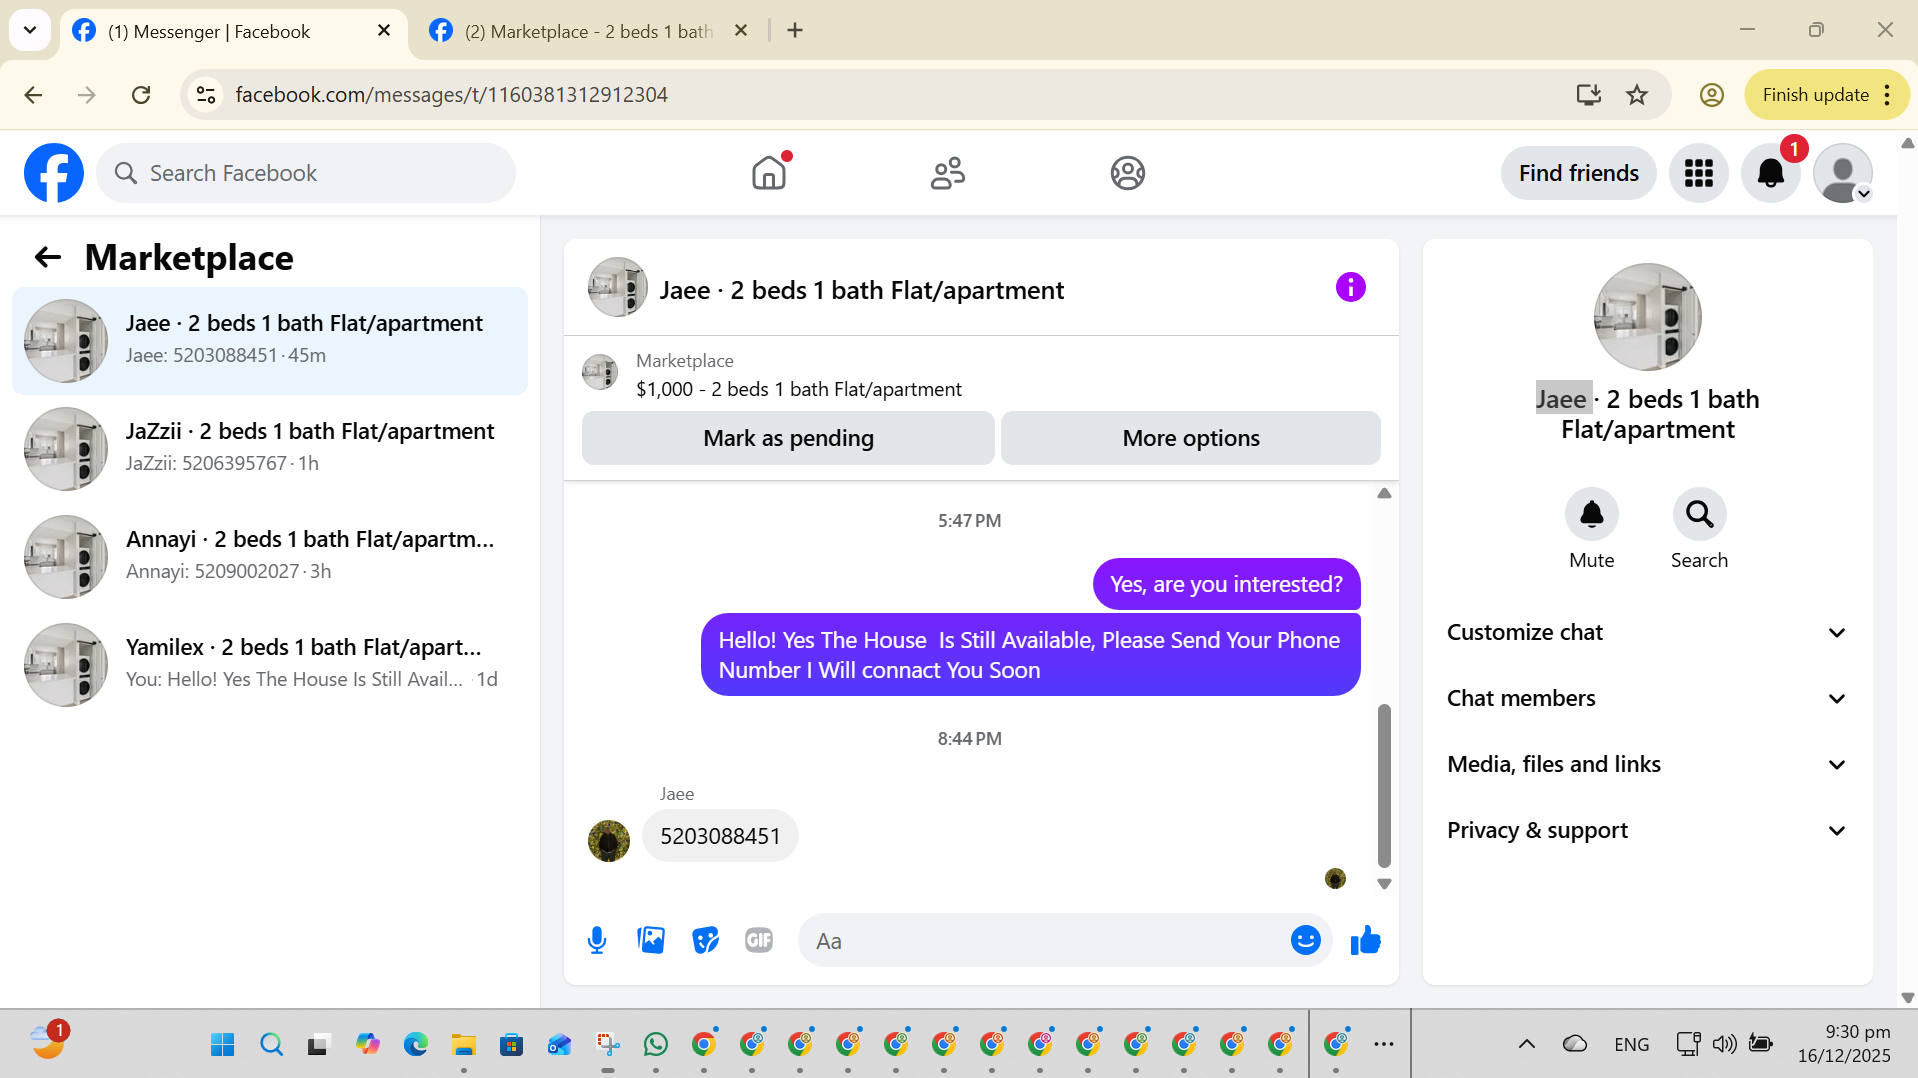Open the Annayi conversation
1918x1078 pixels.
(x=270, y=557)
